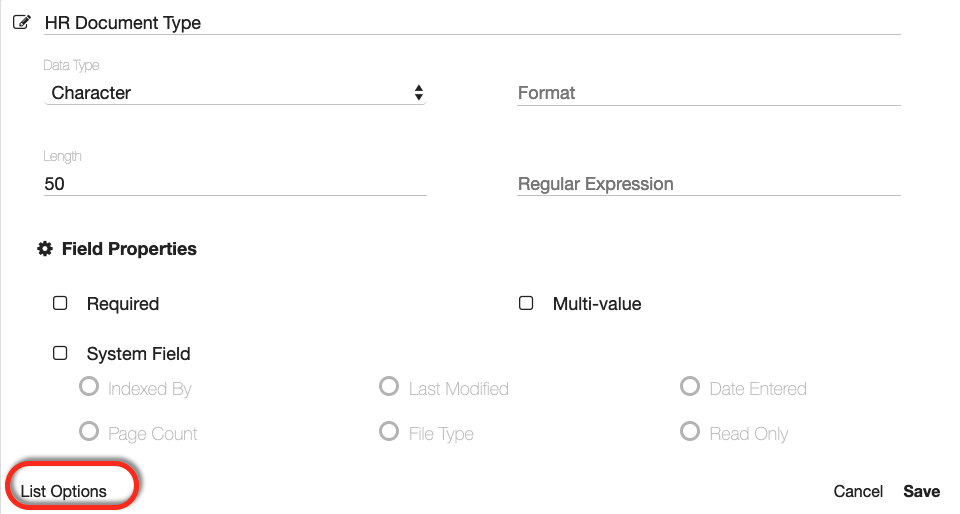This screenshot has height=514, width=960.
Task: Enable the Required checkbox
Action: (60, 303)
